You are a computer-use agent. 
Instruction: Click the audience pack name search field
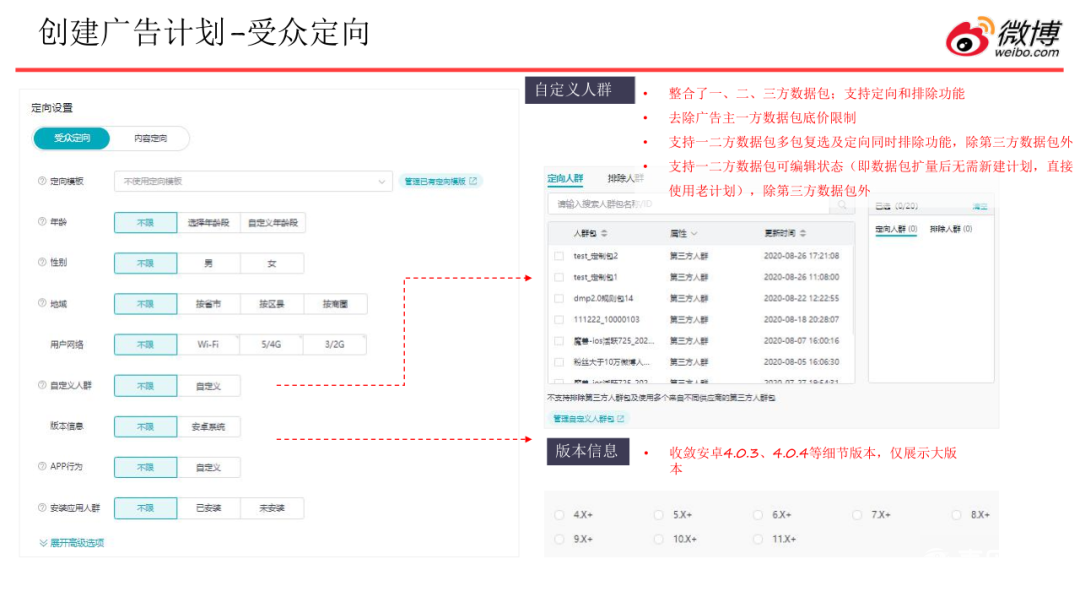[690, 206]
